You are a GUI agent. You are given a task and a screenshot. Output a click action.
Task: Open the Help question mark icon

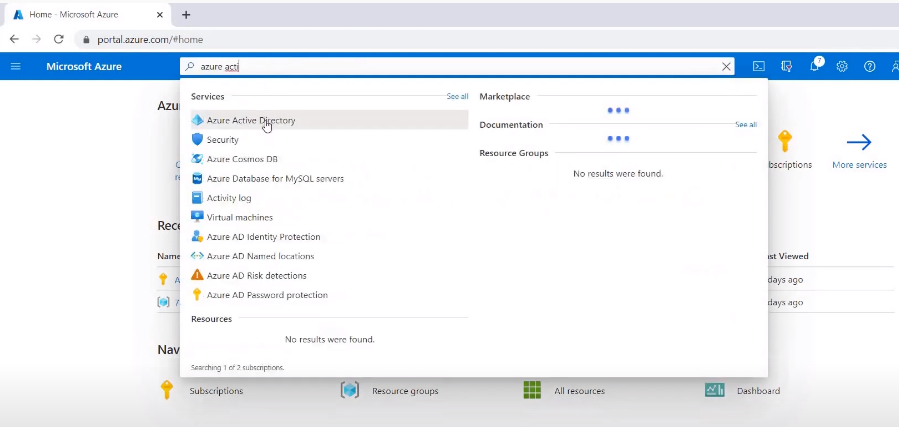870,66
